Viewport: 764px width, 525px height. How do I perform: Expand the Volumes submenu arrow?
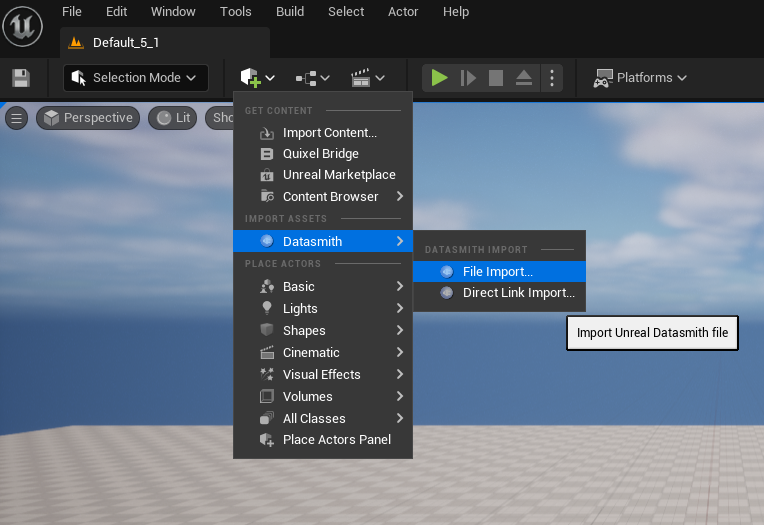click(x=400, y=396)
